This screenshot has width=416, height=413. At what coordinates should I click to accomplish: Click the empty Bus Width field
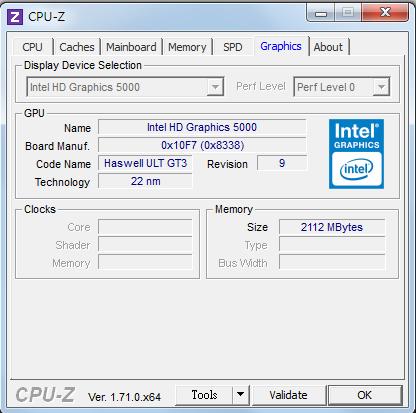tap(332, 263)
